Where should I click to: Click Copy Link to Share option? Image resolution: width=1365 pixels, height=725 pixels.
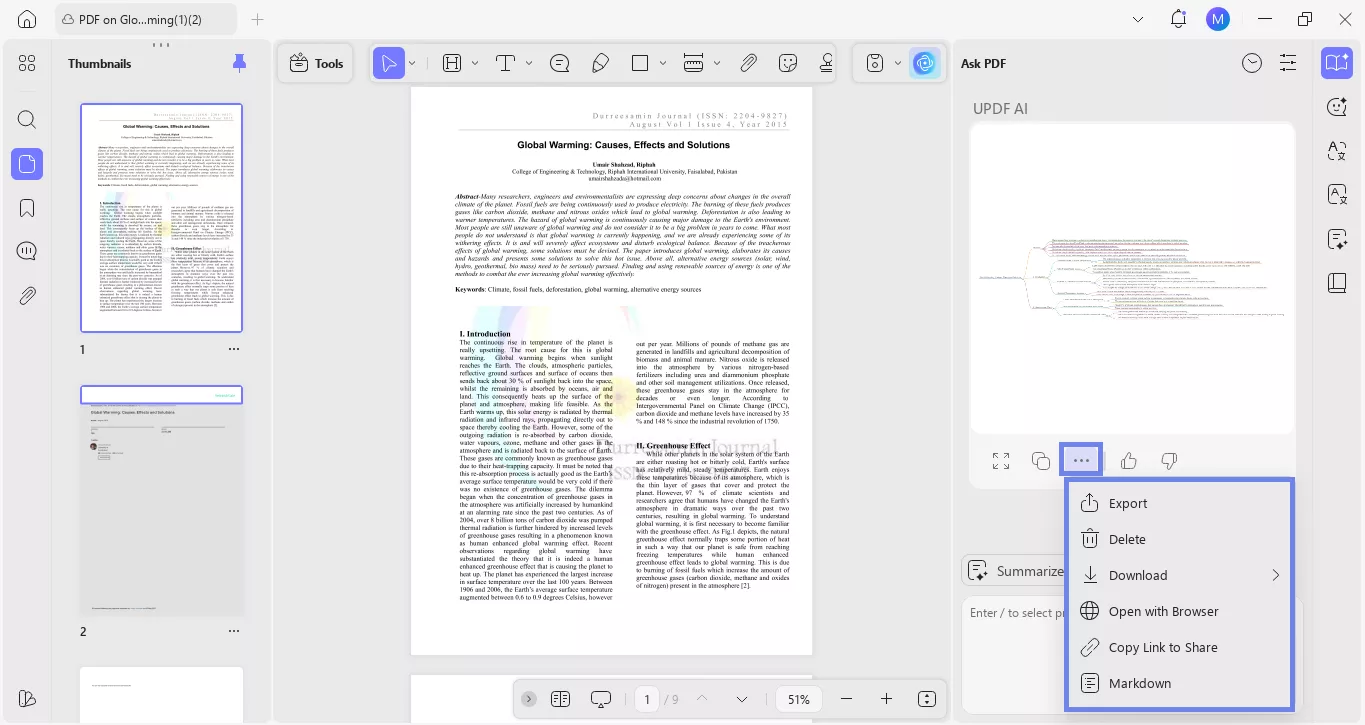(1162, 647)
